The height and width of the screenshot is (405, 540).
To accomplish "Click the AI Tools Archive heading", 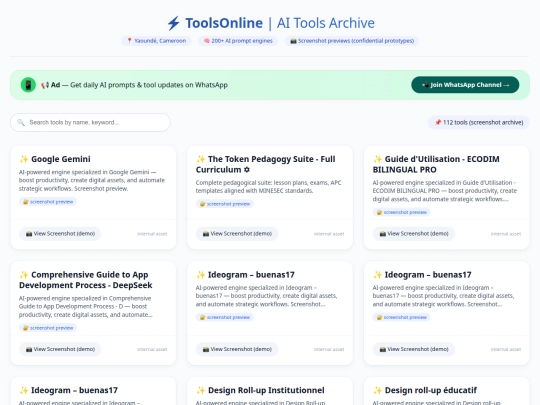I will 325,23.
